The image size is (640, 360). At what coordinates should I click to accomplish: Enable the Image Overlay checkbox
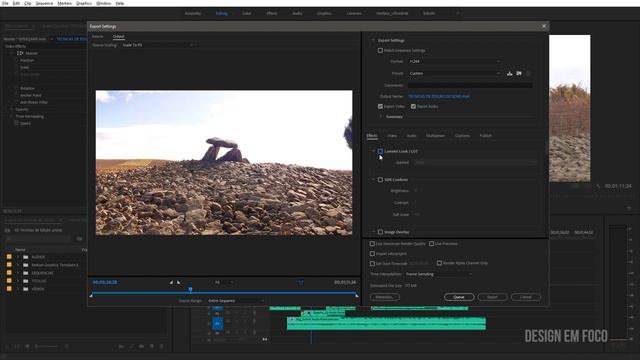(x=380, y=232)
